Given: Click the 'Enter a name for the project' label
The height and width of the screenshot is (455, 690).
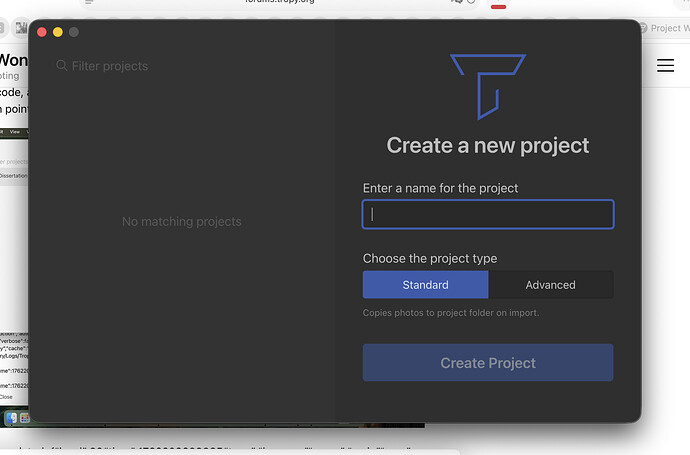Looking at the screenshot, I should coord(440,188).
